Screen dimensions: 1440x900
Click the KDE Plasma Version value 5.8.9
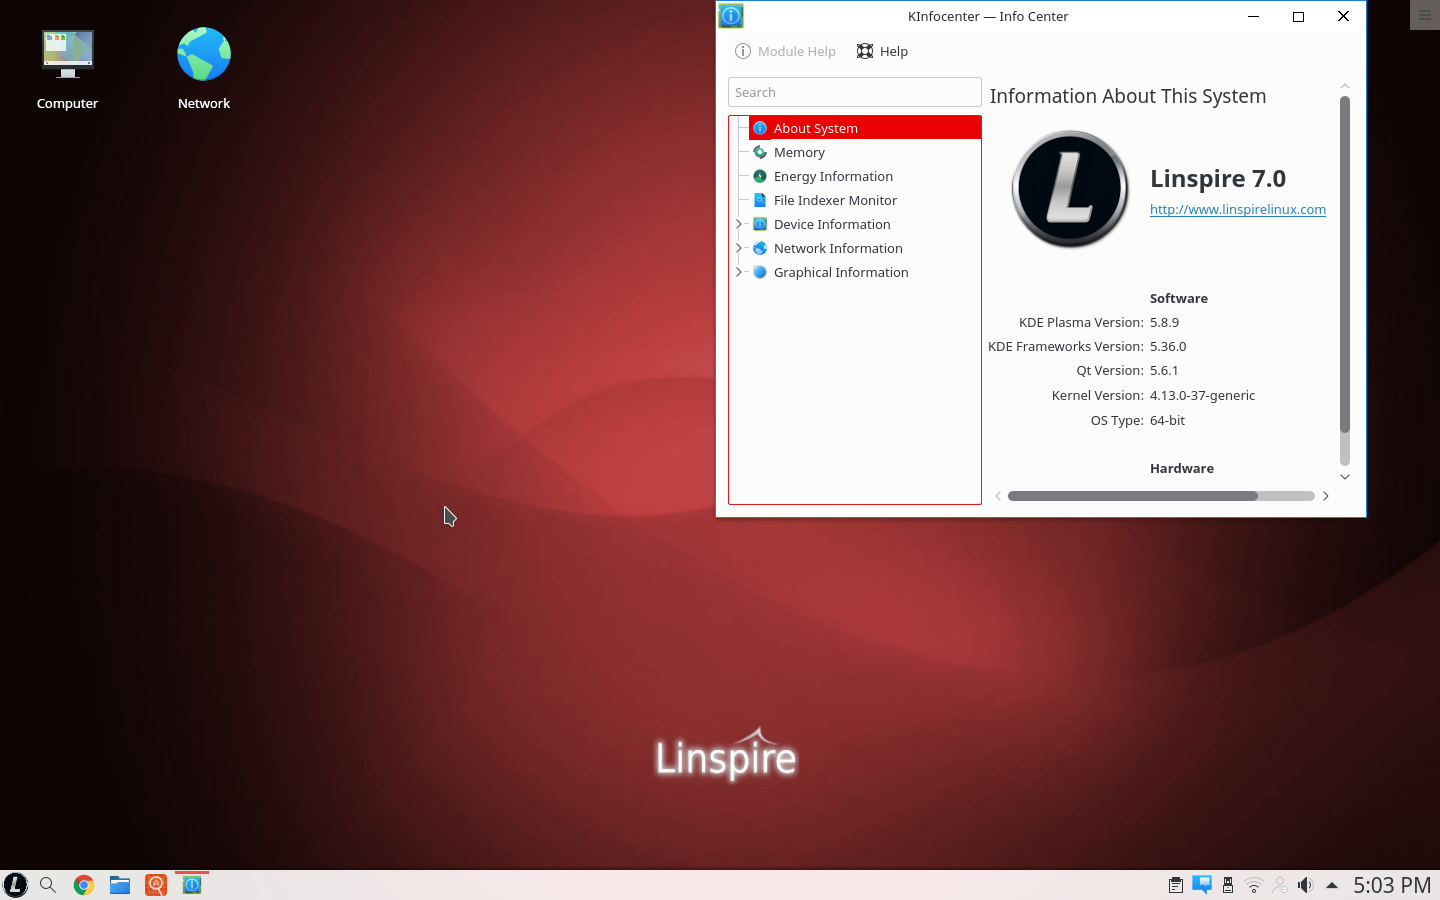coord(1164,322)
